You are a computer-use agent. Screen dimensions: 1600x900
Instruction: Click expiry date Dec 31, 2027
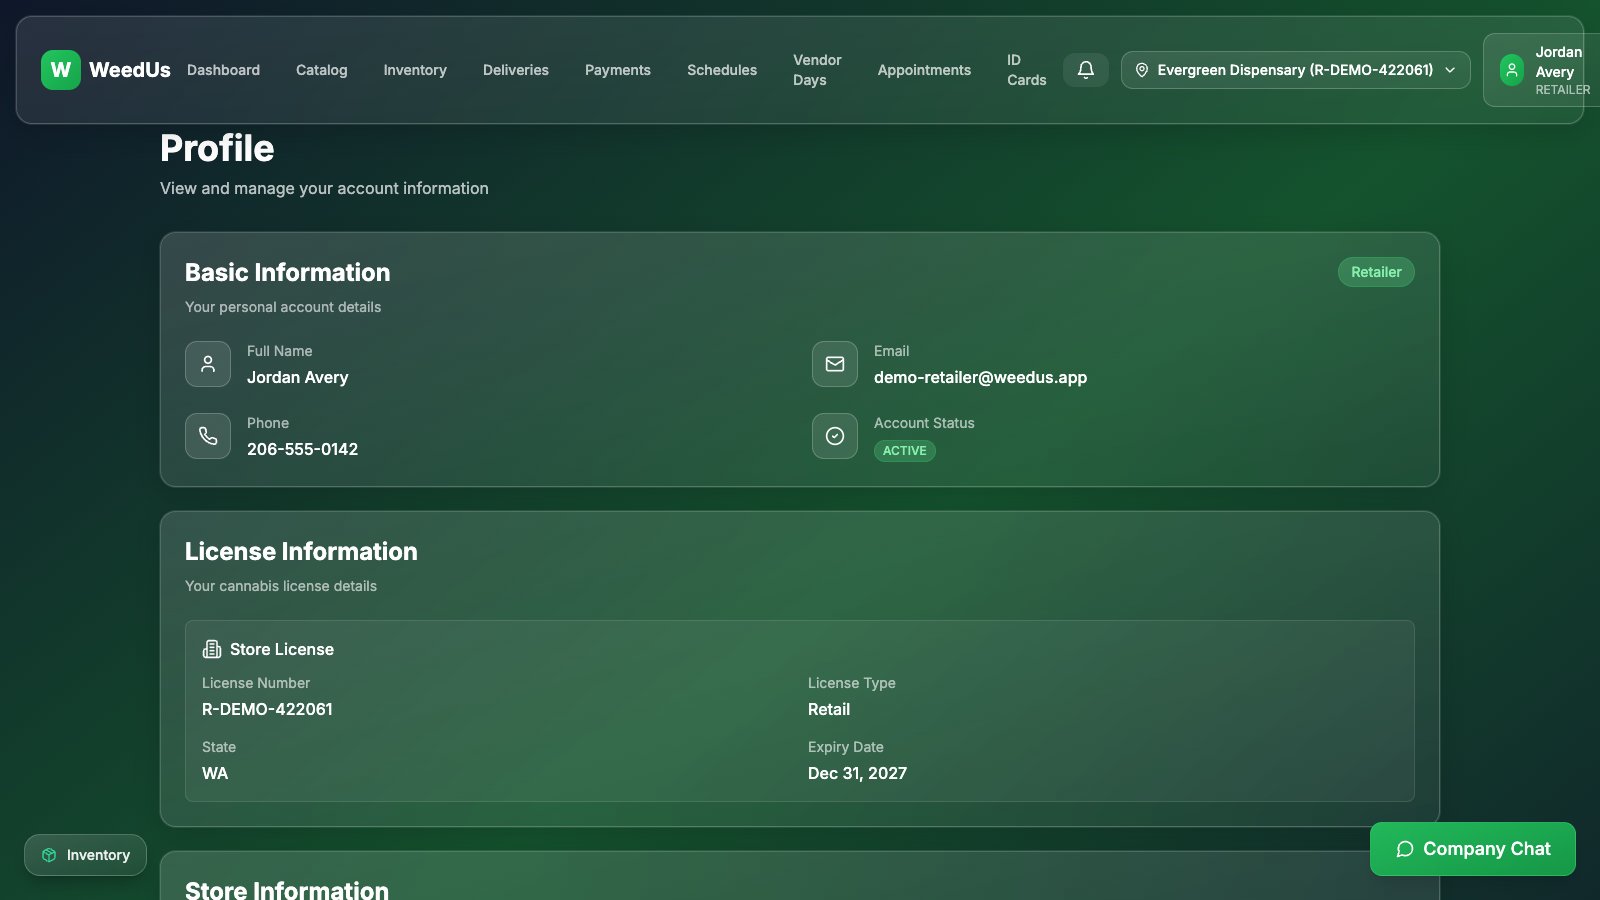point(857,773)
